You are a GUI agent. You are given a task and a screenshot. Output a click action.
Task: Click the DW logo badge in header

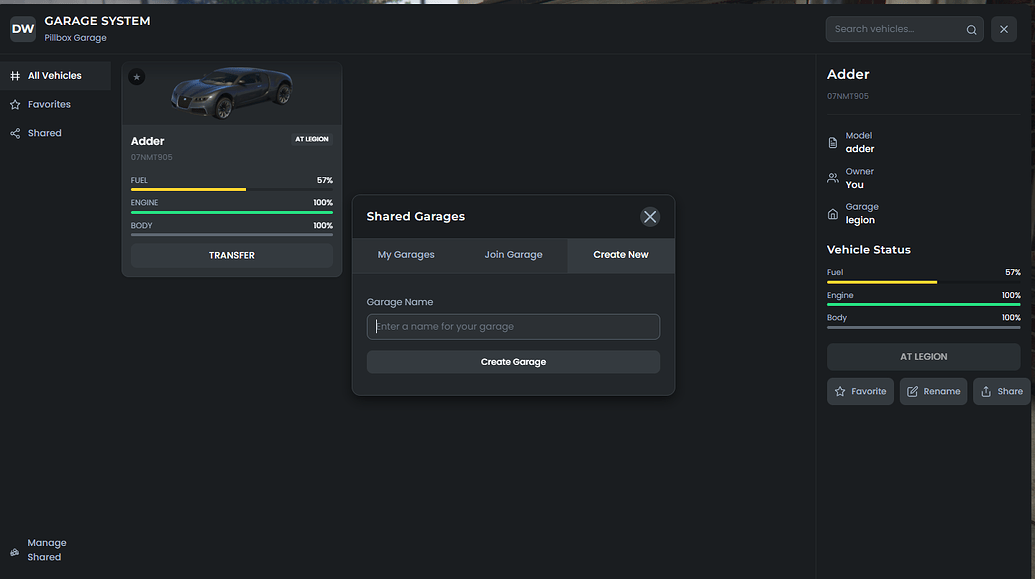22,28
